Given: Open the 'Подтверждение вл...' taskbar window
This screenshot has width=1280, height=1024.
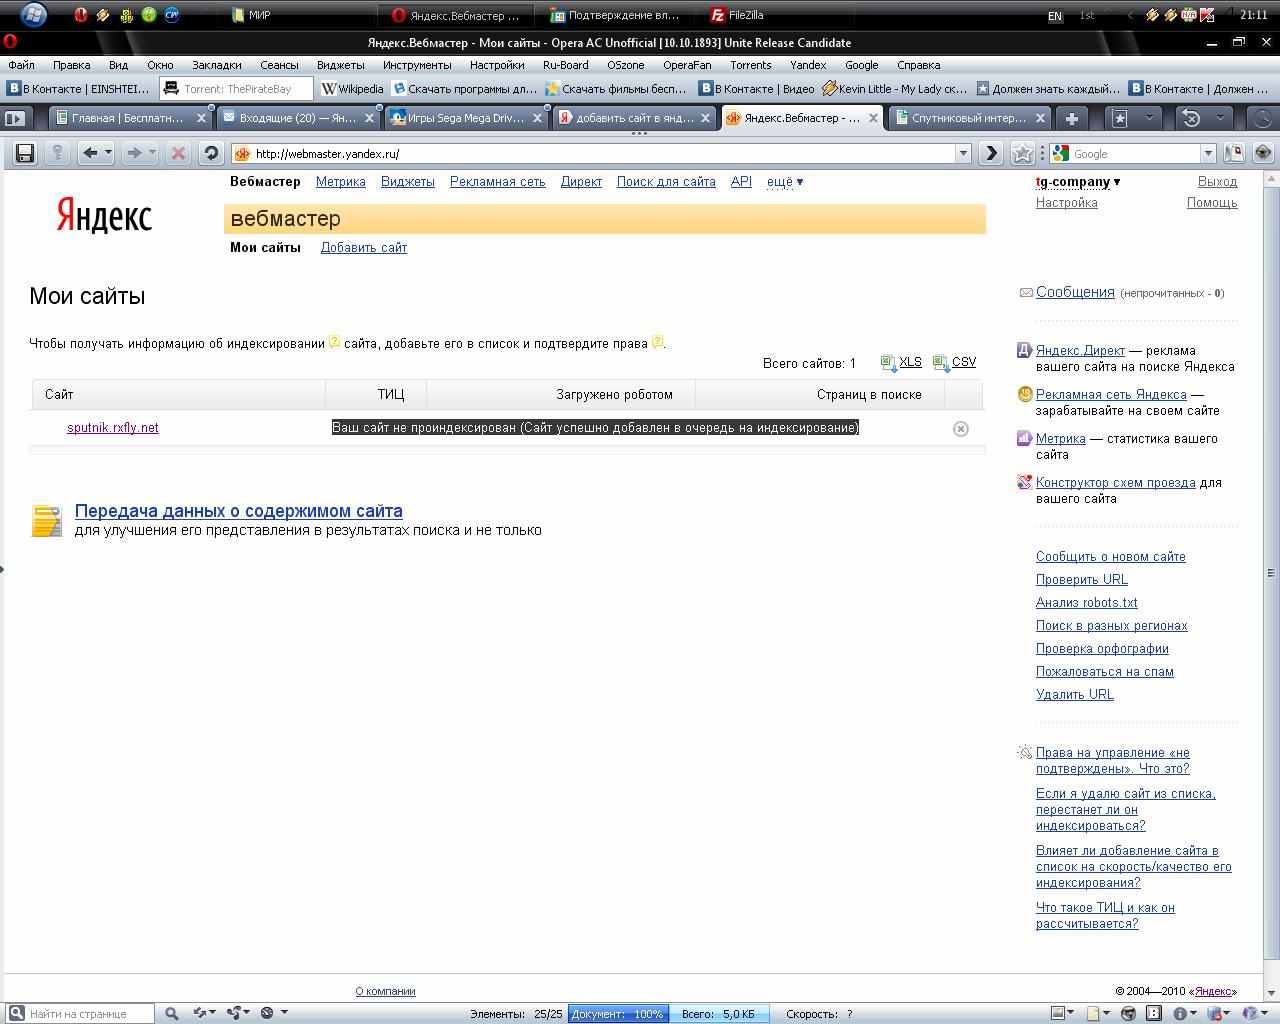Looking at the screenshot, I should [615, 15].
